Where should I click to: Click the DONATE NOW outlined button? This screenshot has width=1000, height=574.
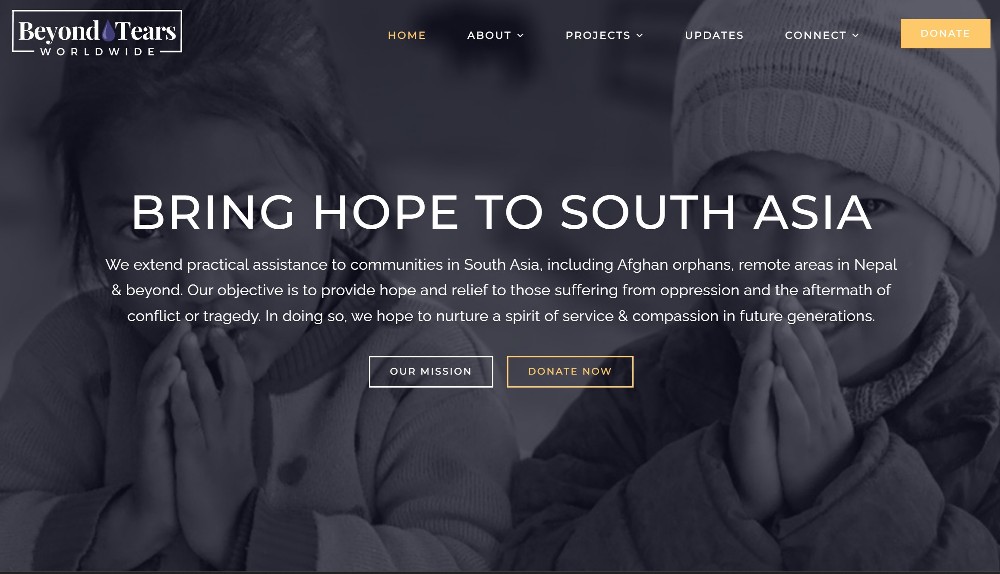[x=570, y=371]
